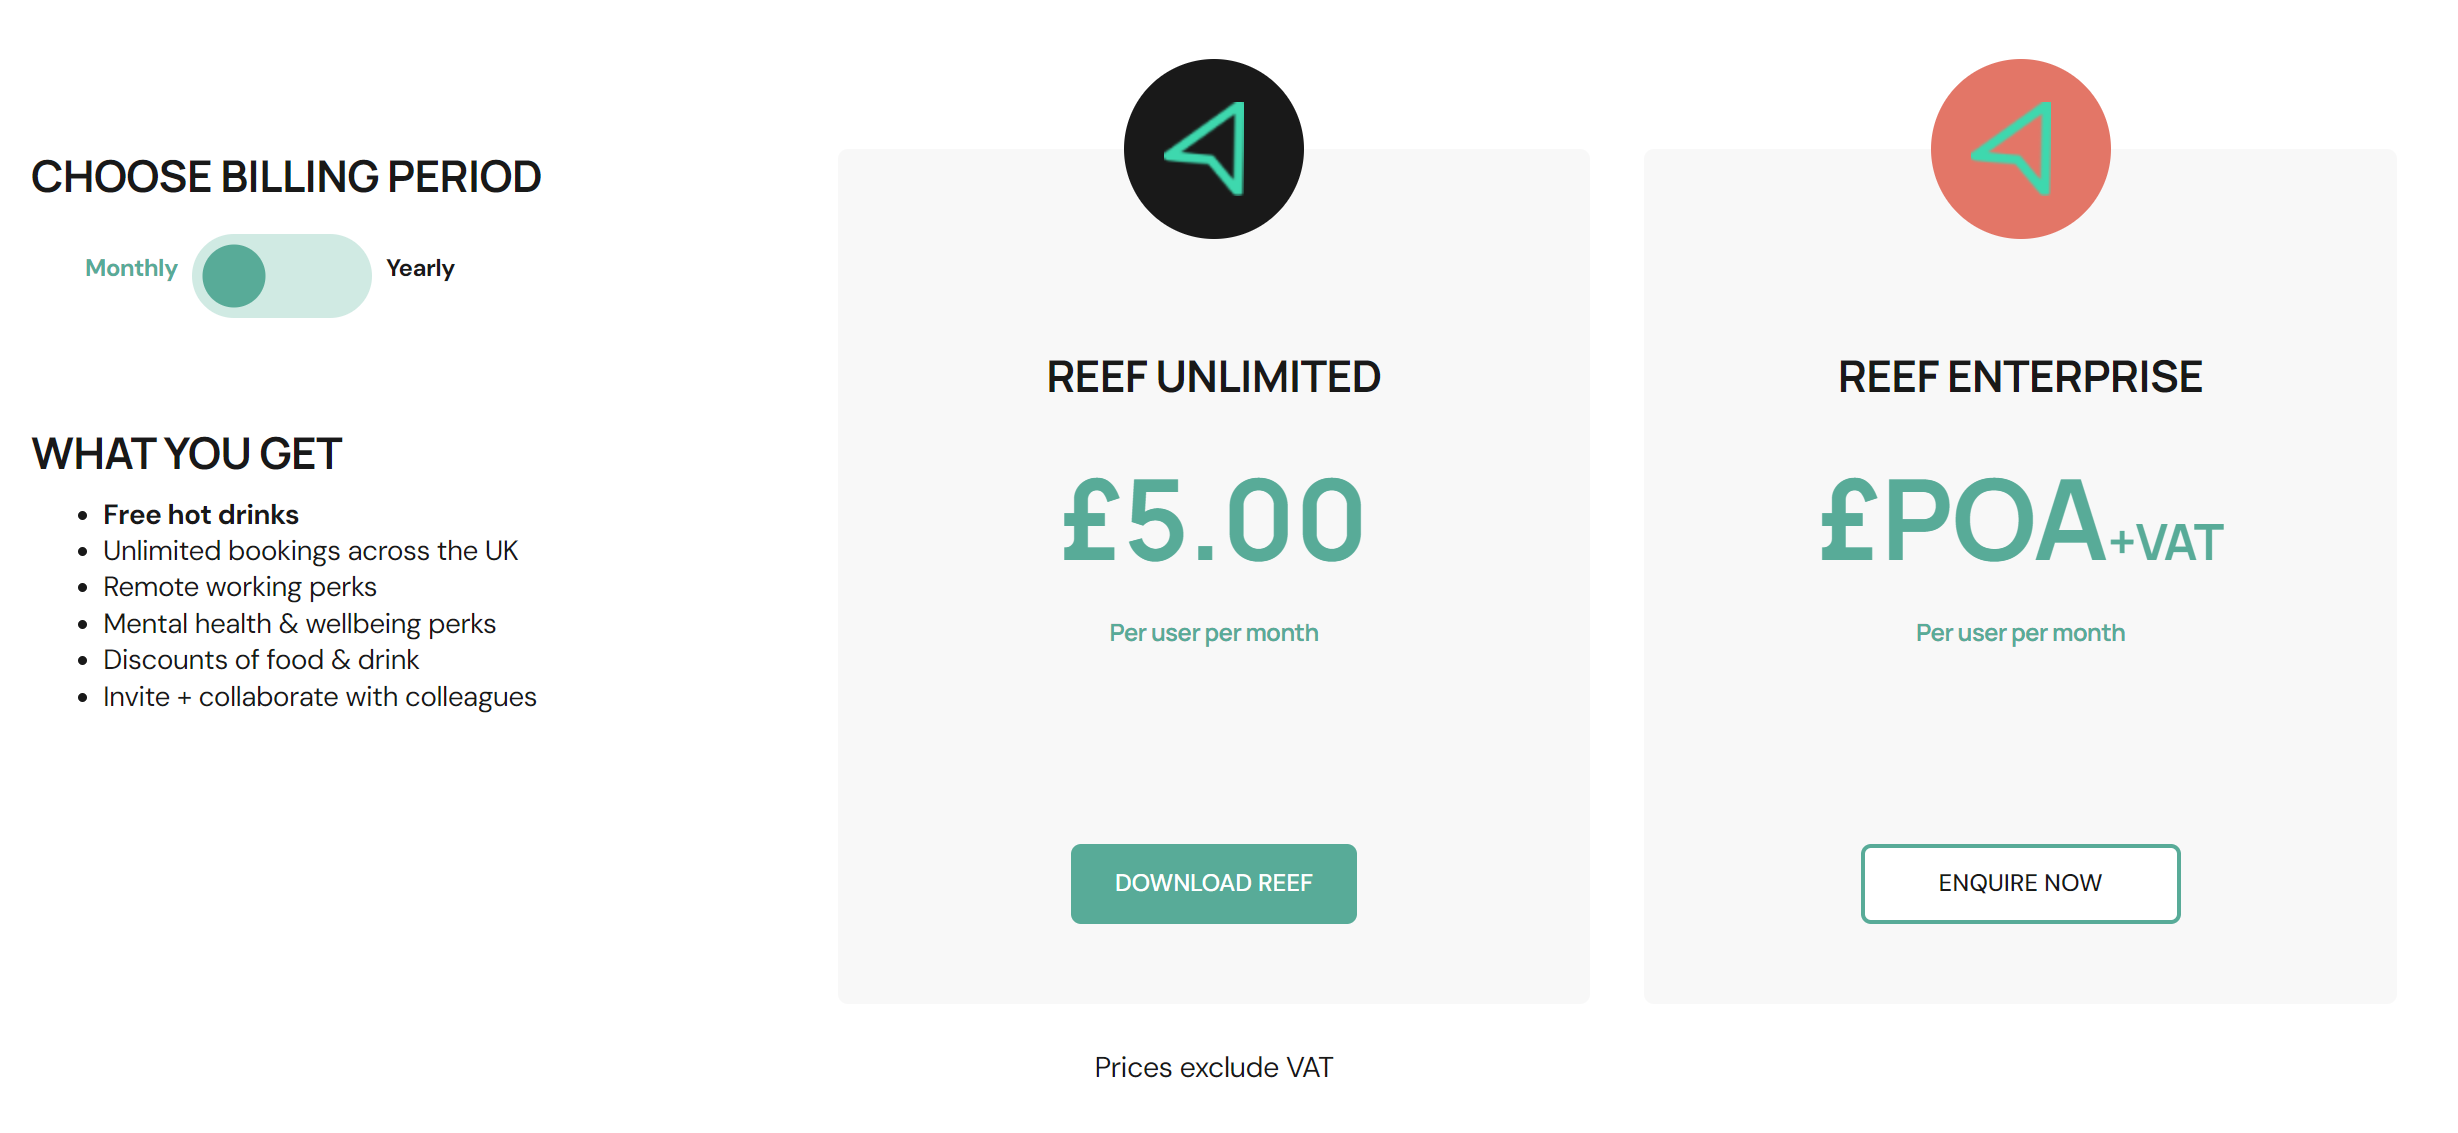The width and height of the screenshot is (2458, 1133).
Task: Click the Reef Unlimited plan title
Action: point(1213,377)
